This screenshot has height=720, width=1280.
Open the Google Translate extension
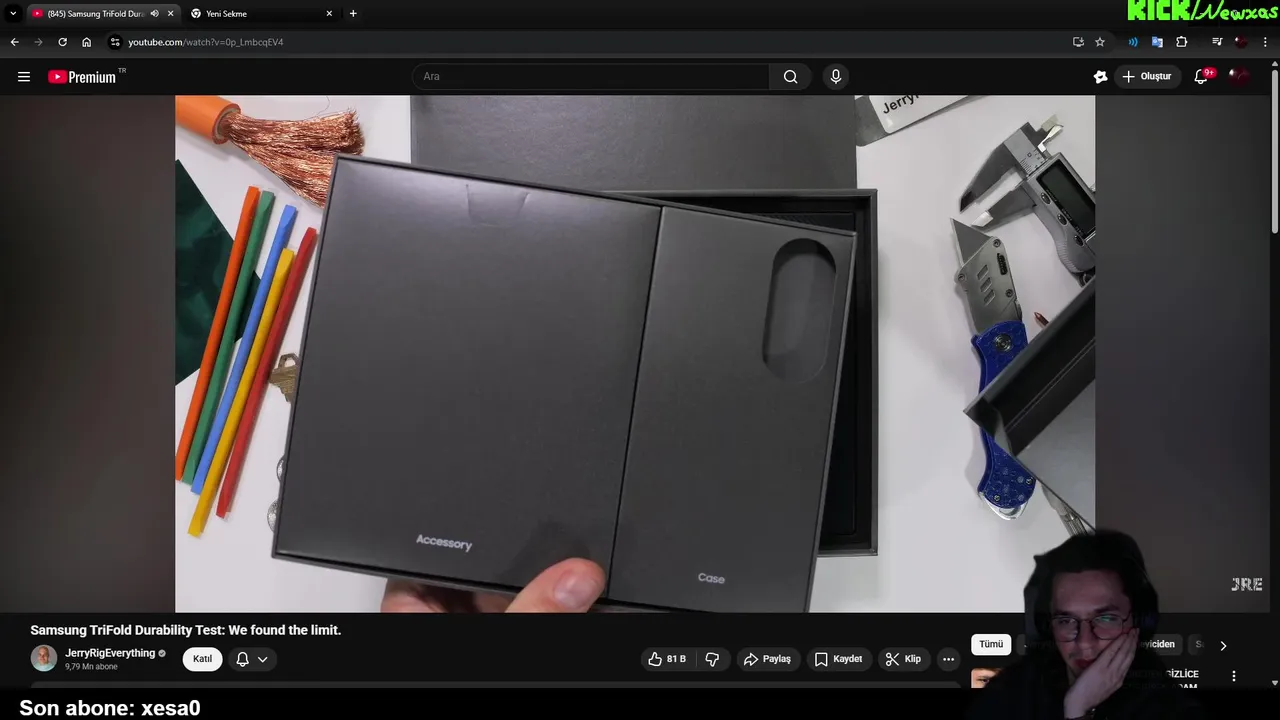1157,42
